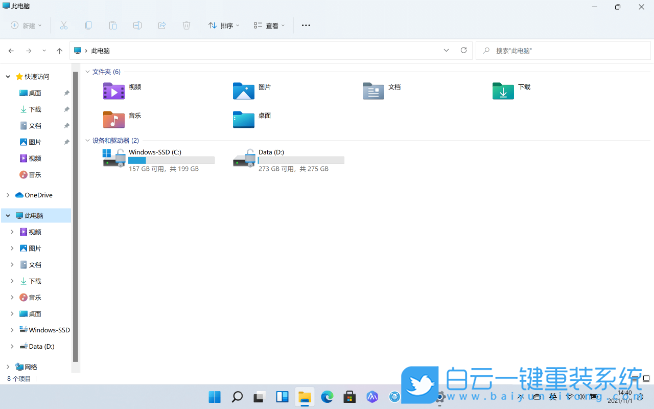Expand 图片 under This PC in sidebar

click(12, 248)
